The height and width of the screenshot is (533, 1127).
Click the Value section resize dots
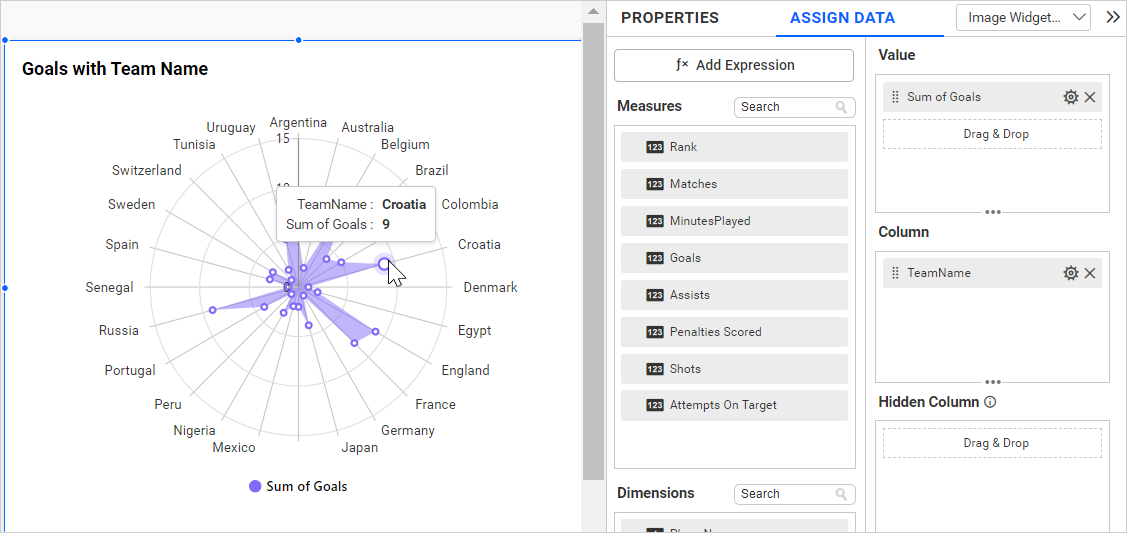tap(992, 212)
